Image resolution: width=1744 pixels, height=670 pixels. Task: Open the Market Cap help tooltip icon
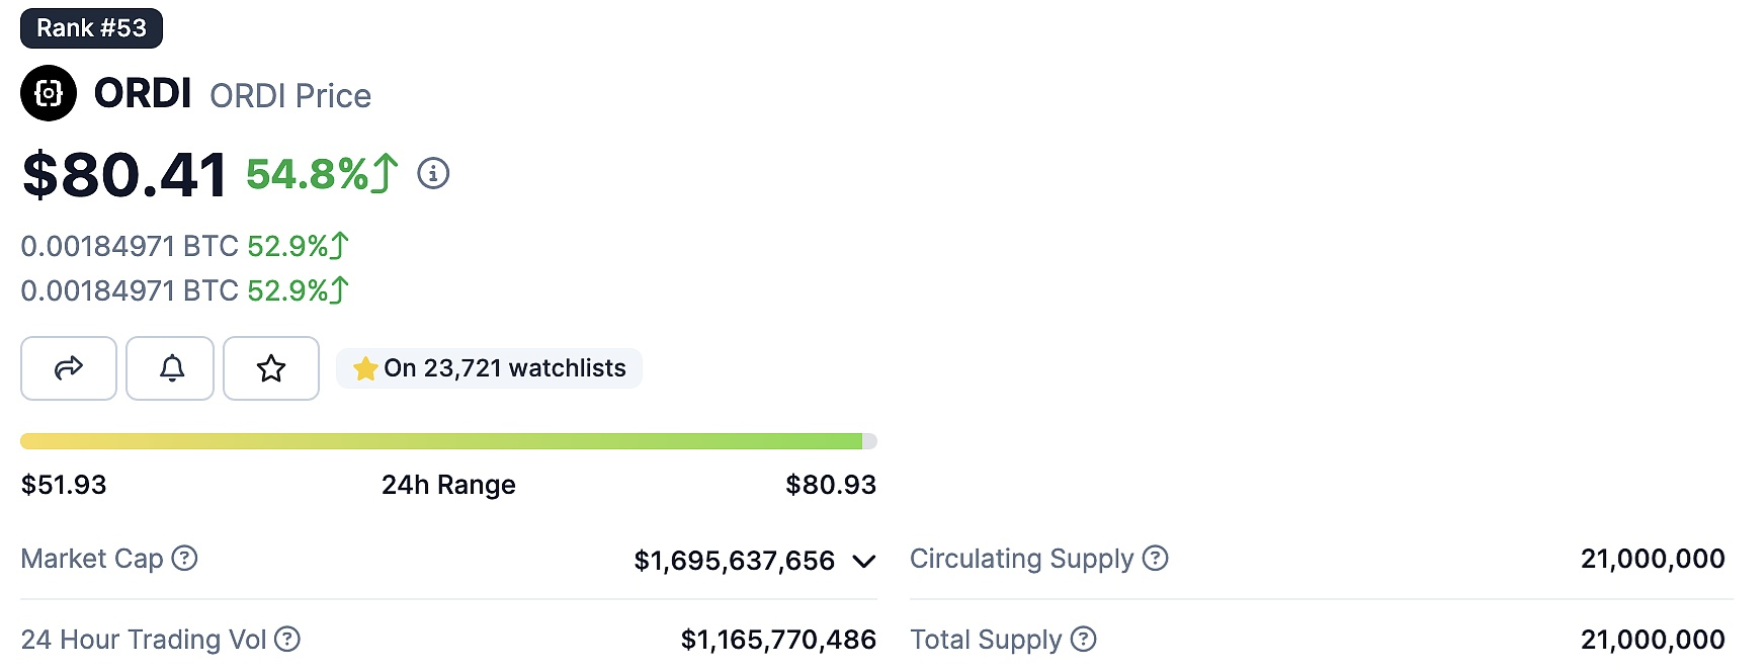point(185,558)
